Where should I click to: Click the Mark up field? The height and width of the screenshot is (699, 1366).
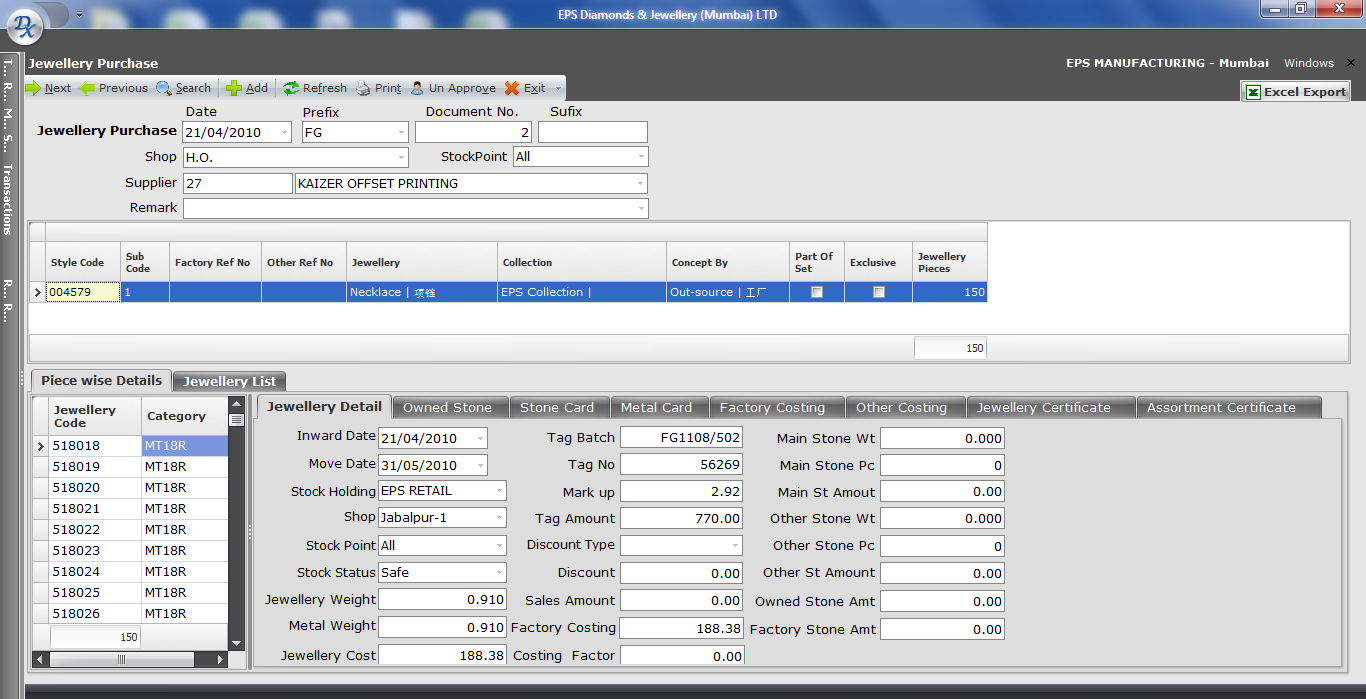pyautogui.click(x=682, y=492)
